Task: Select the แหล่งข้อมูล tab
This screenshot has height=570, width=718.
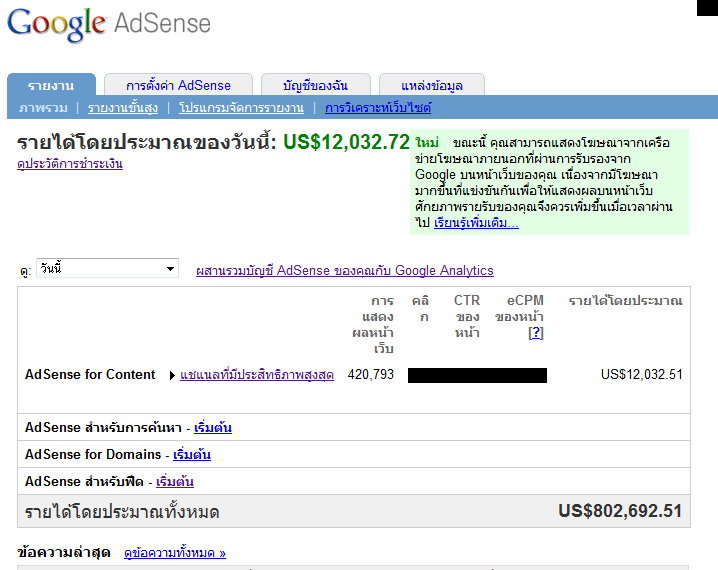Action: click(x=431, y=85)
